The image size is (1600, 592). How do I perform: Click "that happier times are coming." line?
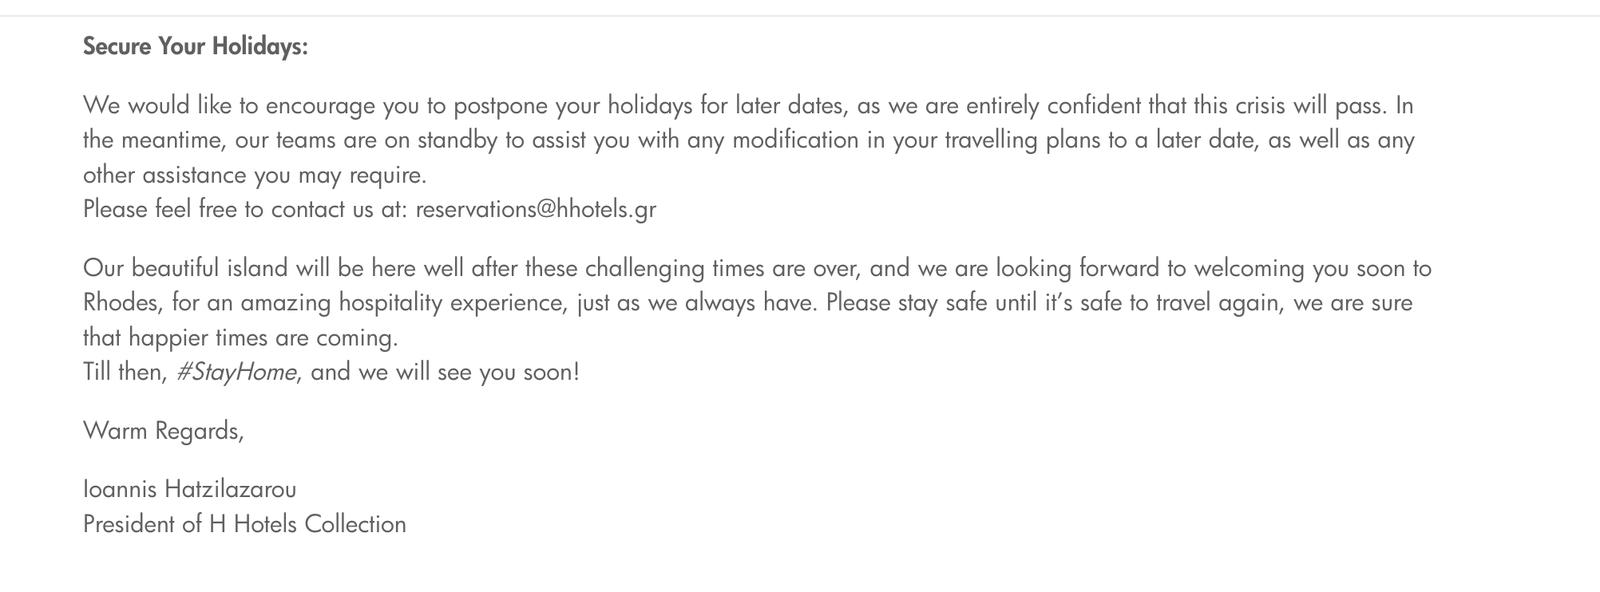coord(240,337)
